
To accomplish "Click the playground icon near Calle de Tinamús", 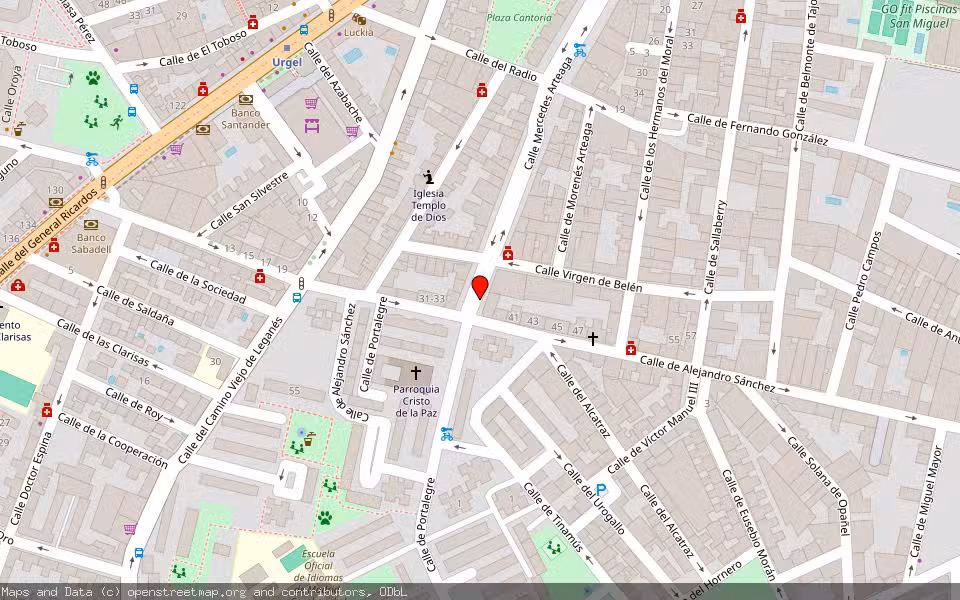I will coord(554,547).
